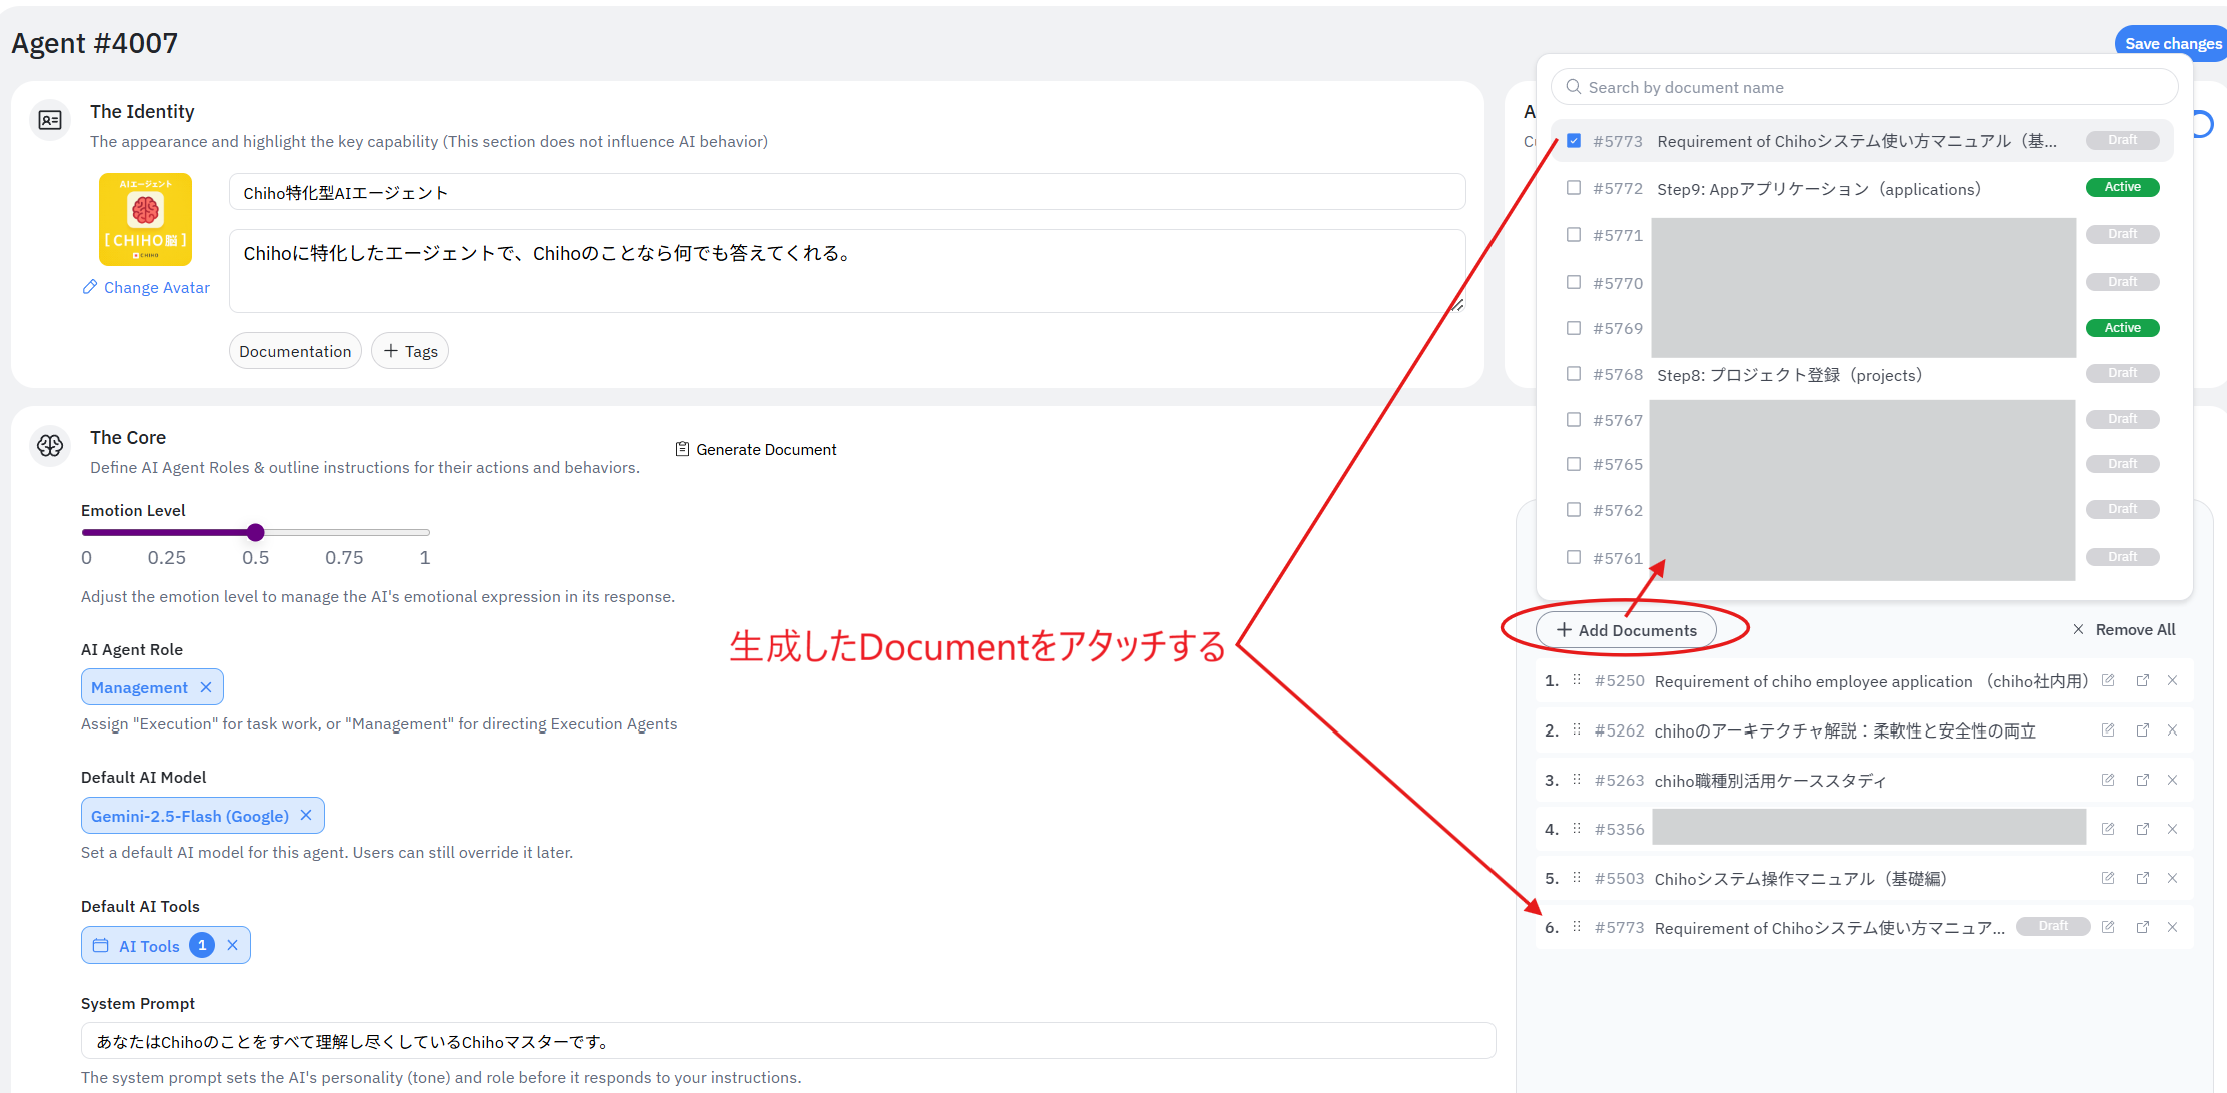
Task: Open document #5356 via the external link icon
Action: [x=2142, y=829]
